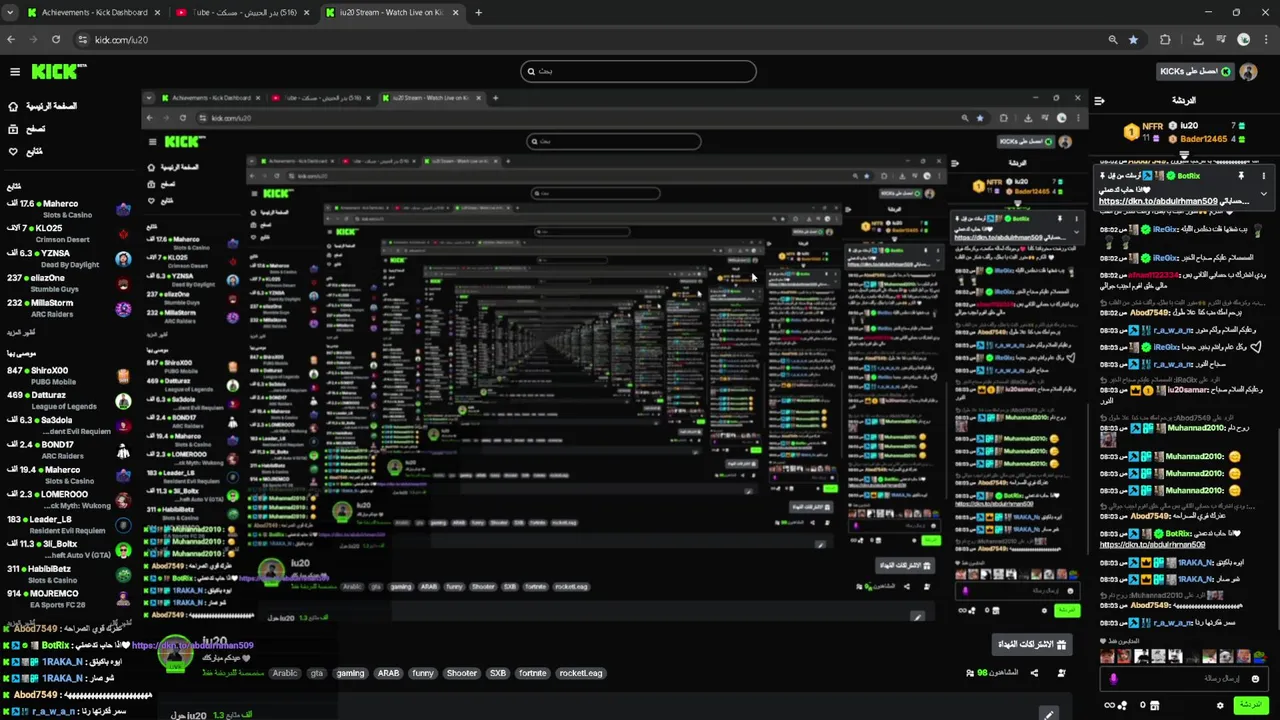This screenshot has width=1280, height=720.
Task: Click Get KICKs button
Action: click(x=1196, y=71)
